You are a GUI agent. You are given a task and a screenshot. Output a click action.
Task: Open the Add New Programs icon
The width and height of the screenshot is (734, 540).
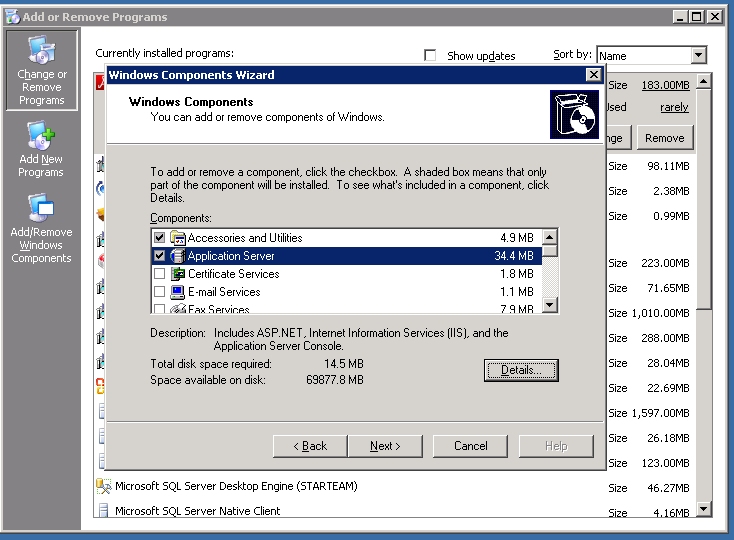[41, 137]
